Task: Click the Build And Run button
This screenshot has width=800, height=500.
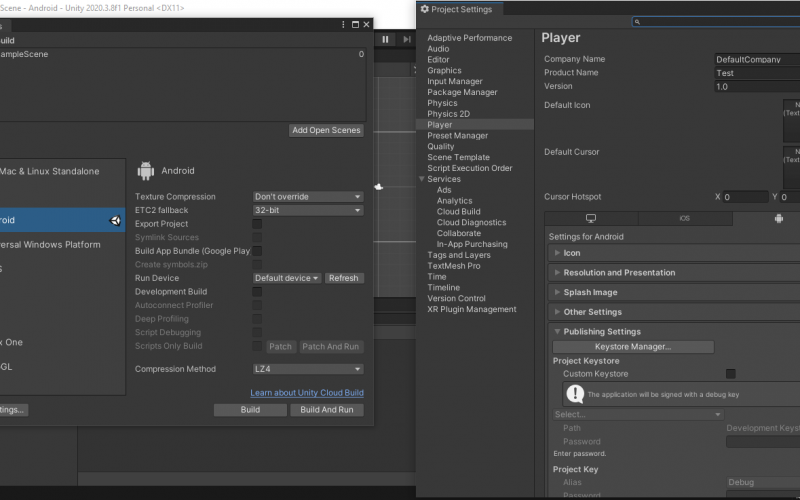Action: click(x=327, y=410)
